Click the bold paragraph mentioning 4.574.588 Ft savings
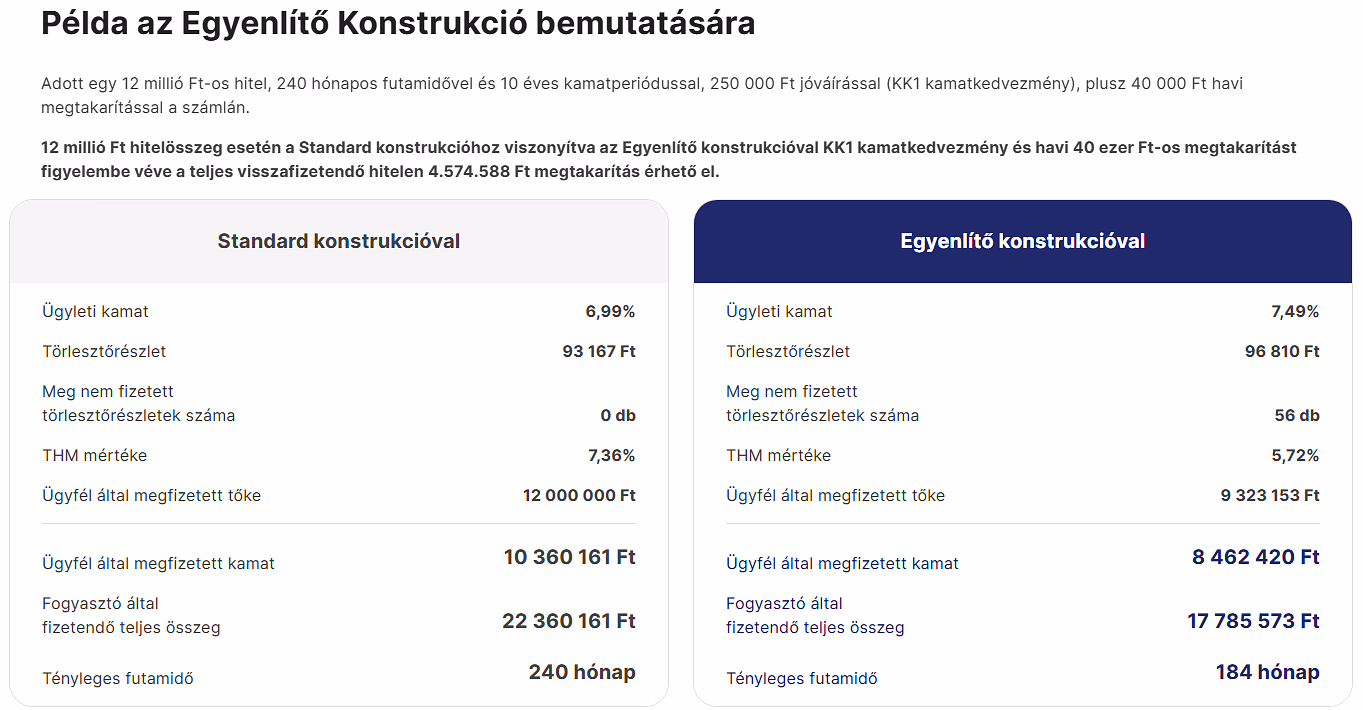Viewport: 1363px width, 710px height. [x=668, y=159]
